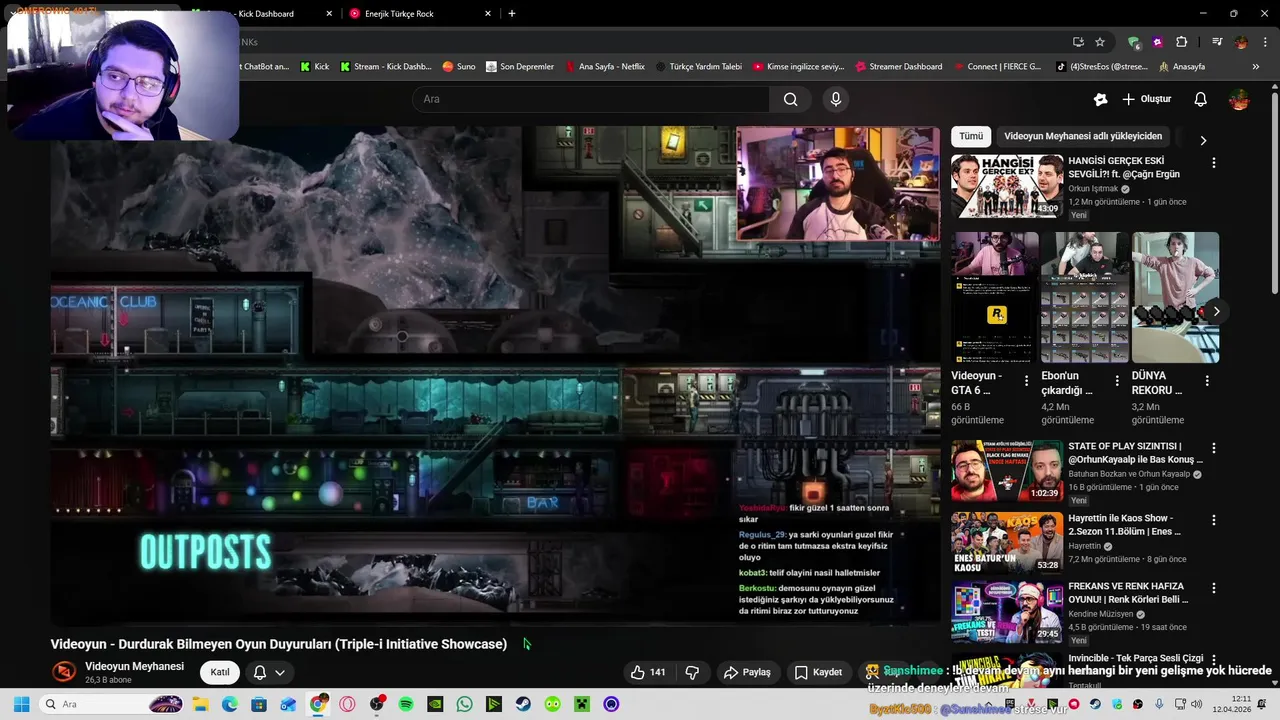Viewport: 1280px width, 720px height.
Task: Open the Suno bookmark
Action: click(459, 67)
